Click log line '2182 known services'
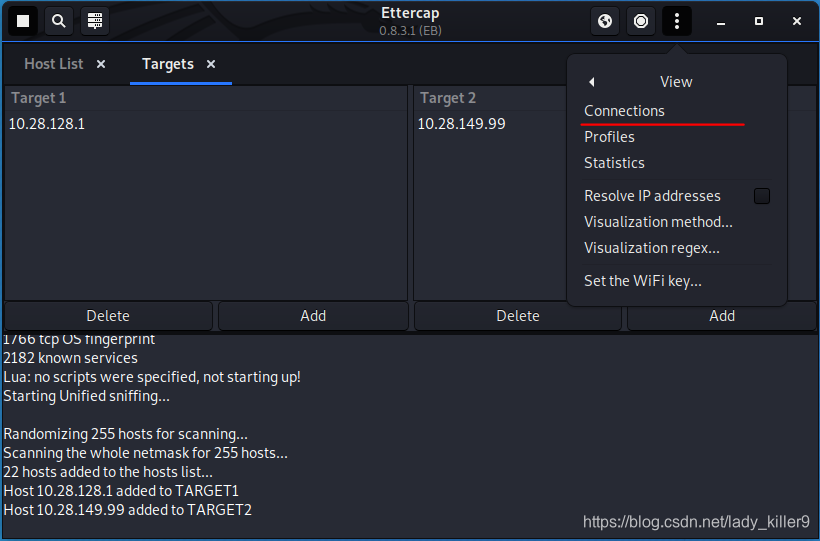Screen dimensions: 820x541 tap(70, 358)
